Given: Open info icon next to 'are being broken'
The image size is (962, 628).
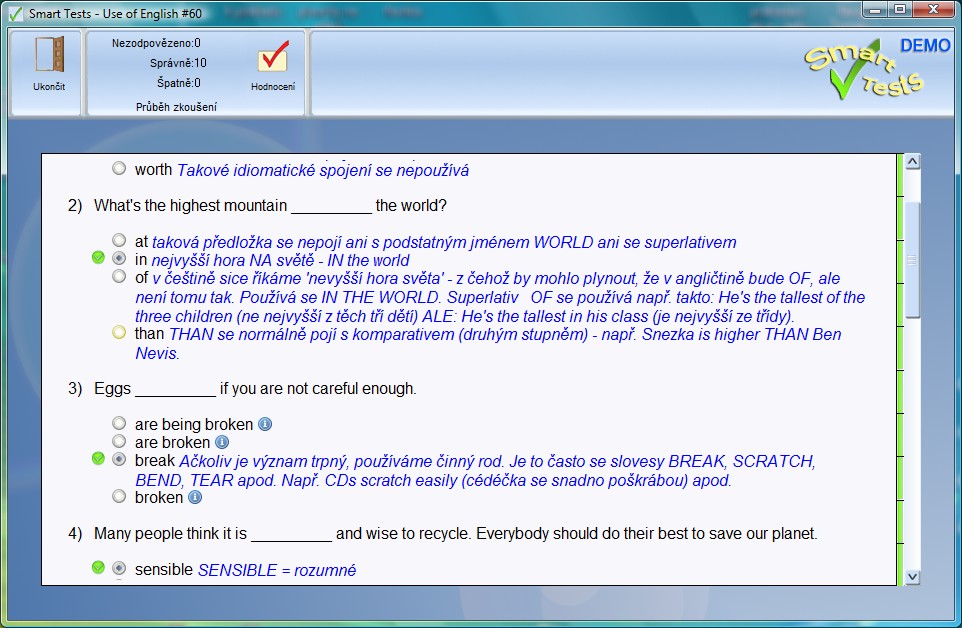Looking at the screenshot, I should 265,424.
